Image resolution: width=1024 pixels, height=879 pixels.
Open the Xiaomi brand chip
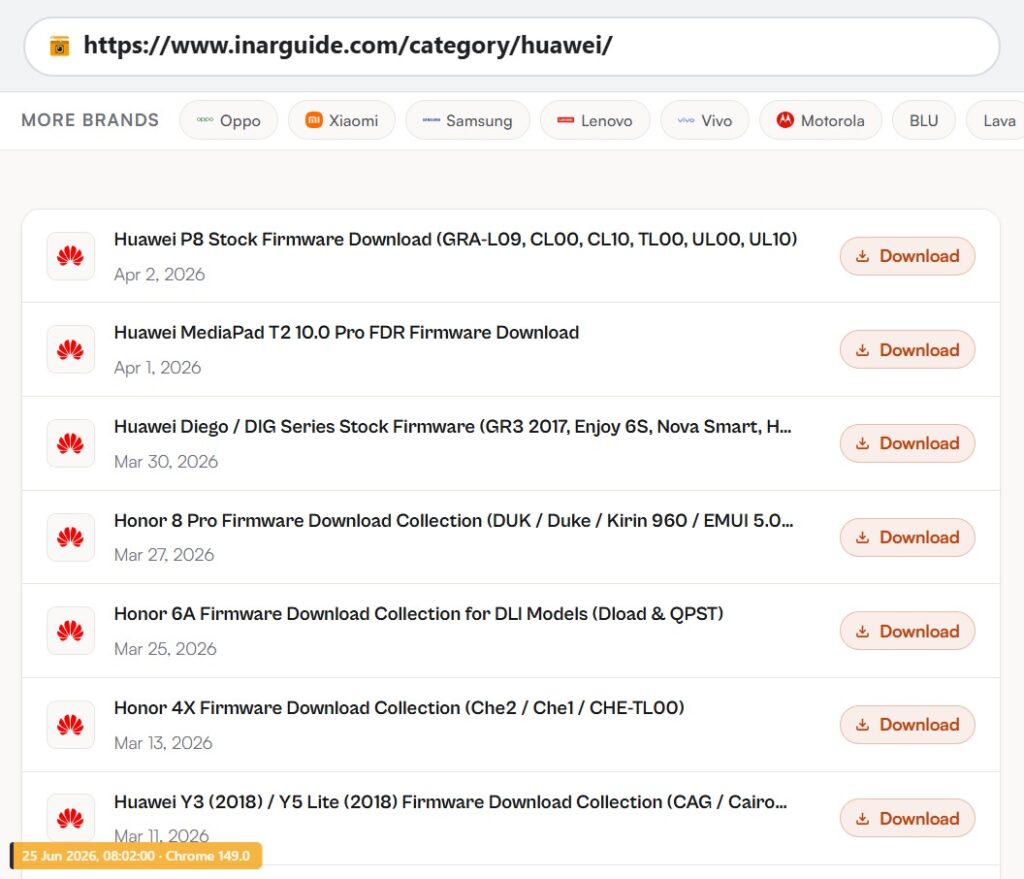342,120
